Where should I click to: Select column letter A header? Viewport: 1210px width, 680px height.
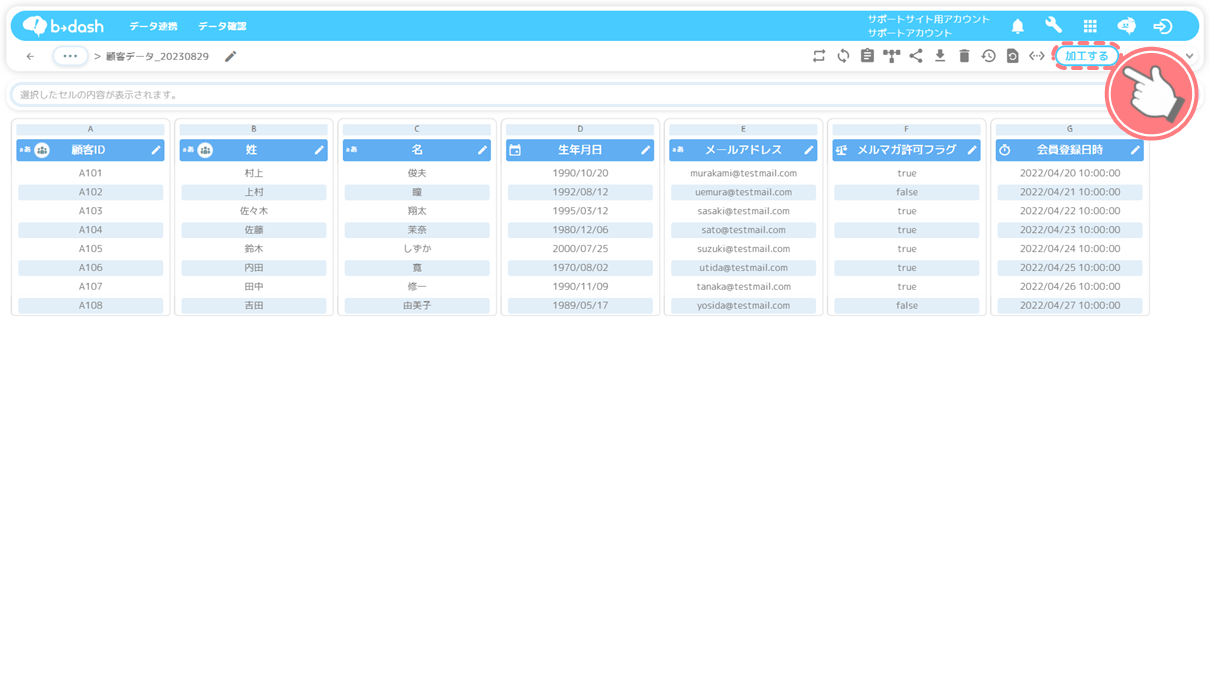click(90, 129)
